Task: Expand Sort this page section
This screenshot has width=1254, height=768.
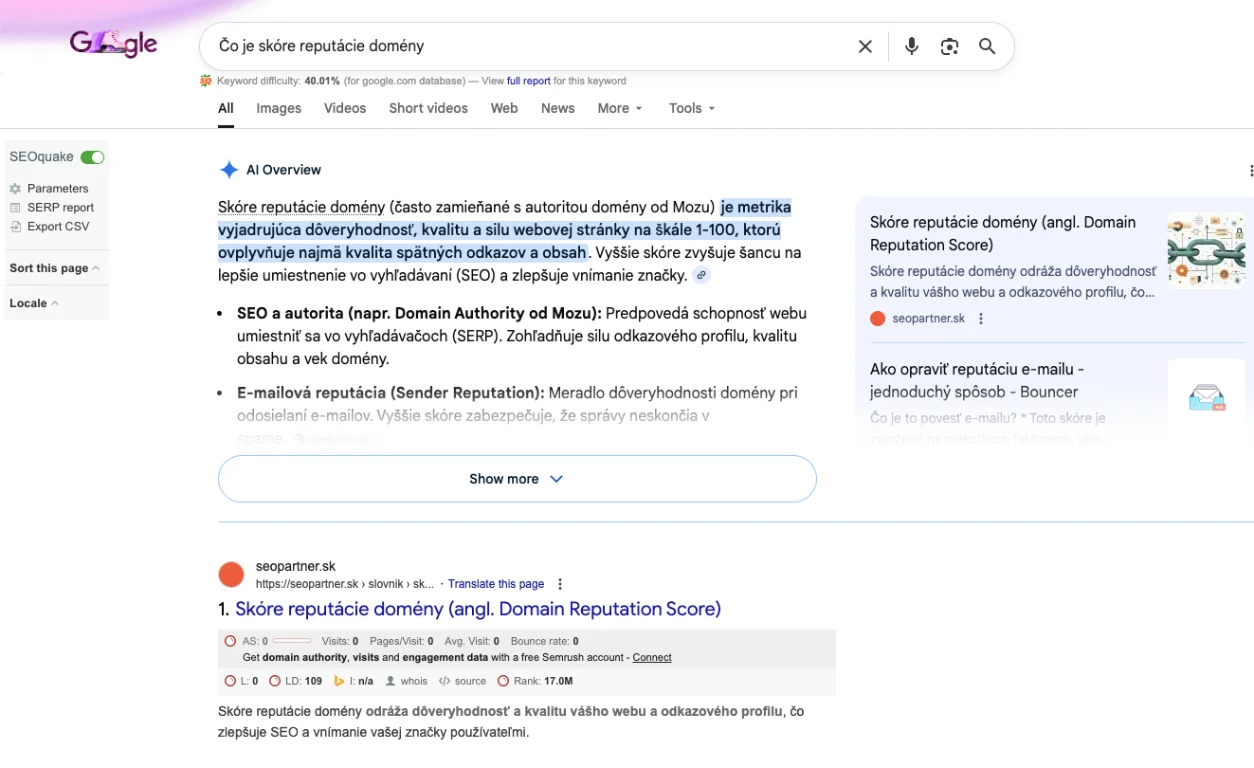Action: click(x=54, y=268)
